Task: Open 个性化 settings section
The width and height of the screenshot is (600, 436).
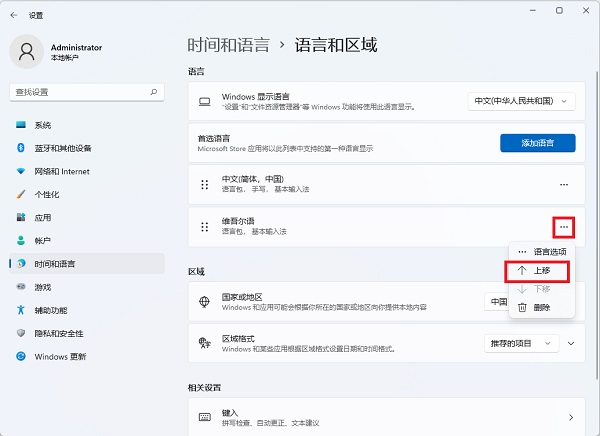Action: [47, 194]
